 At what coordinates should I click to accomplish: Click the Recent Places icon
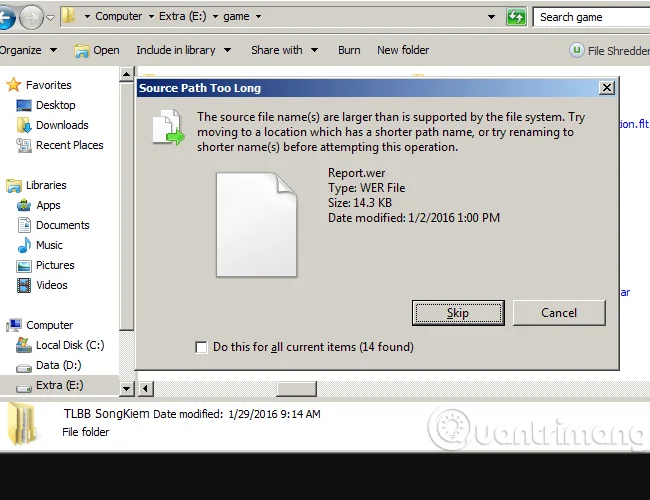(x=24, y=145)
